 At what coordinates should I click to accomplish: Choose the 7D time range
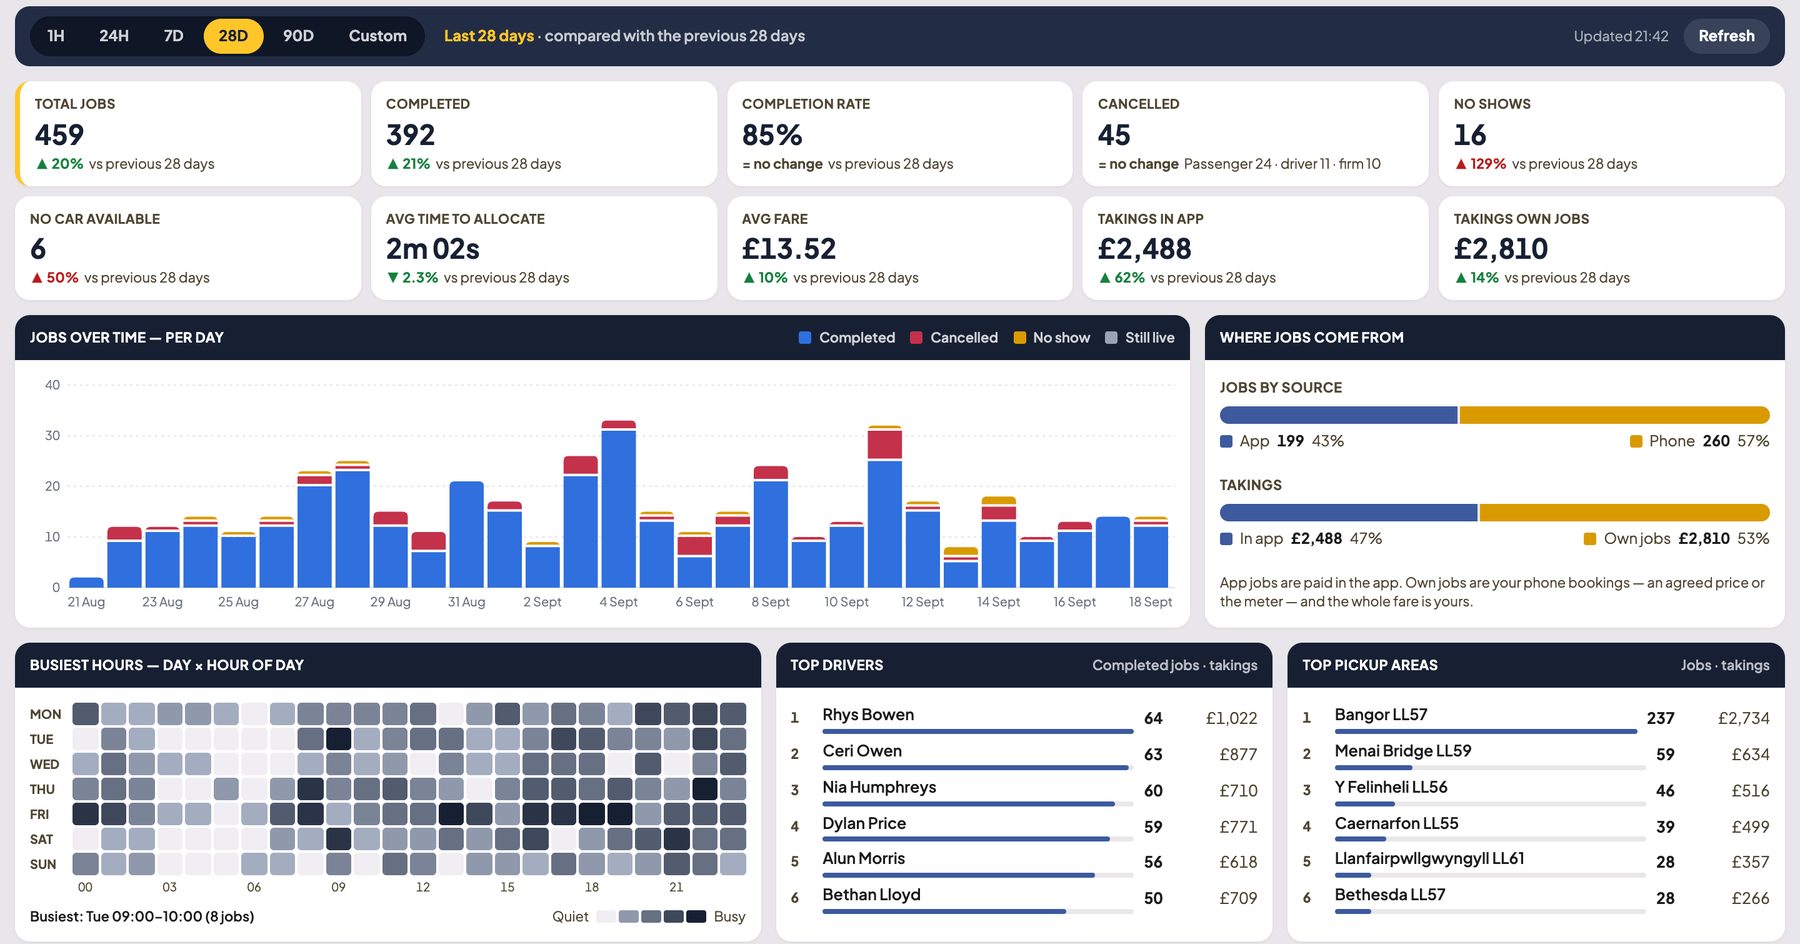point(173,36)
